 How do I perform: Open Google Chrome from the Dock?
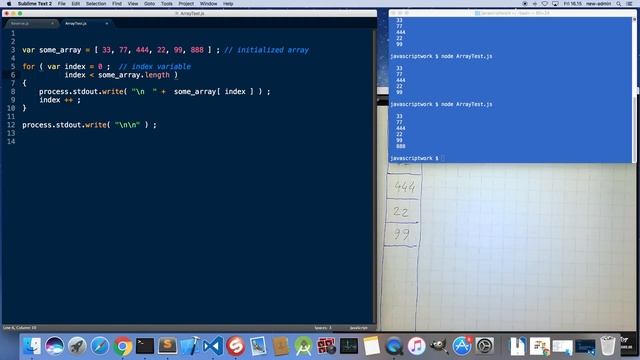pos(122,346)
